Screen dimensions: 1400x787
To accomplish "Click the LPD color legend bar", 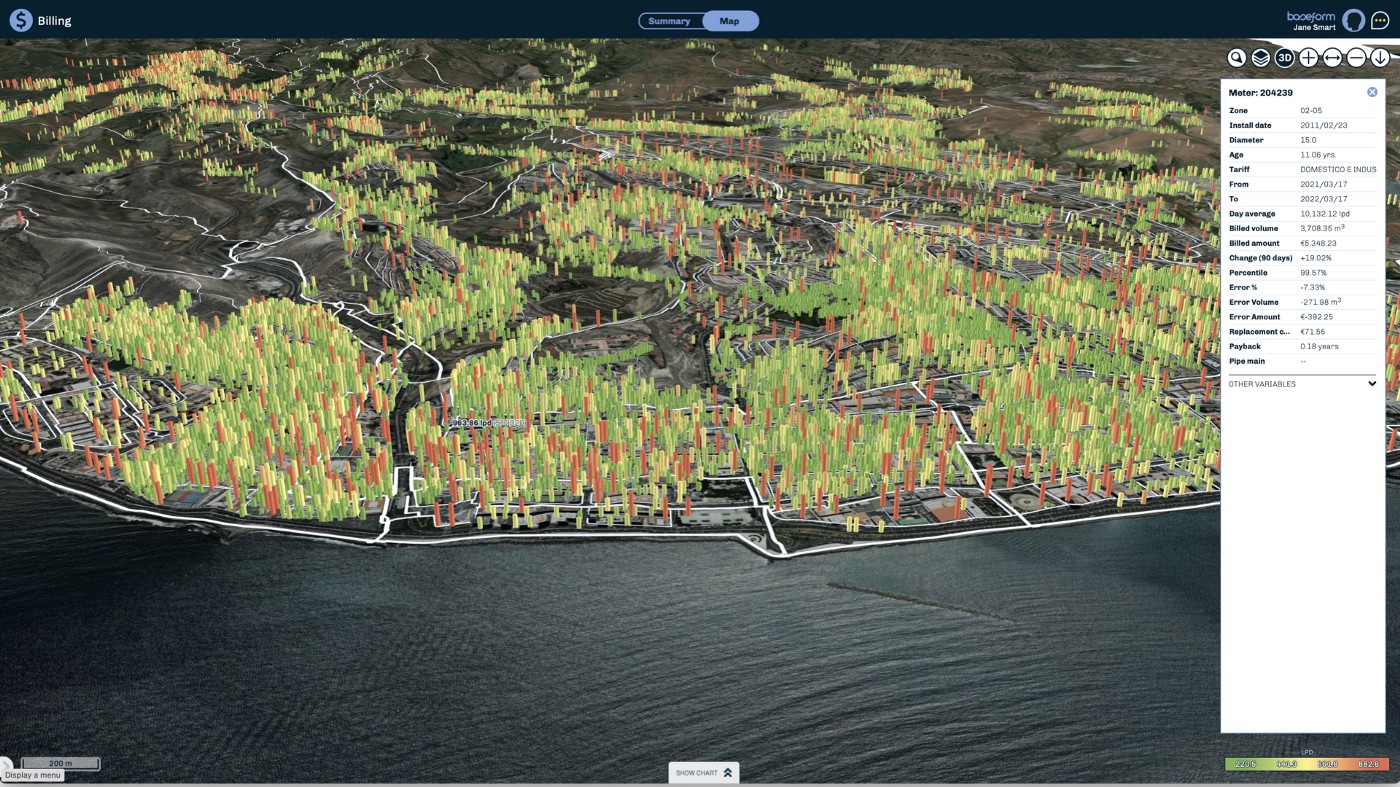I will (1306, 764).
